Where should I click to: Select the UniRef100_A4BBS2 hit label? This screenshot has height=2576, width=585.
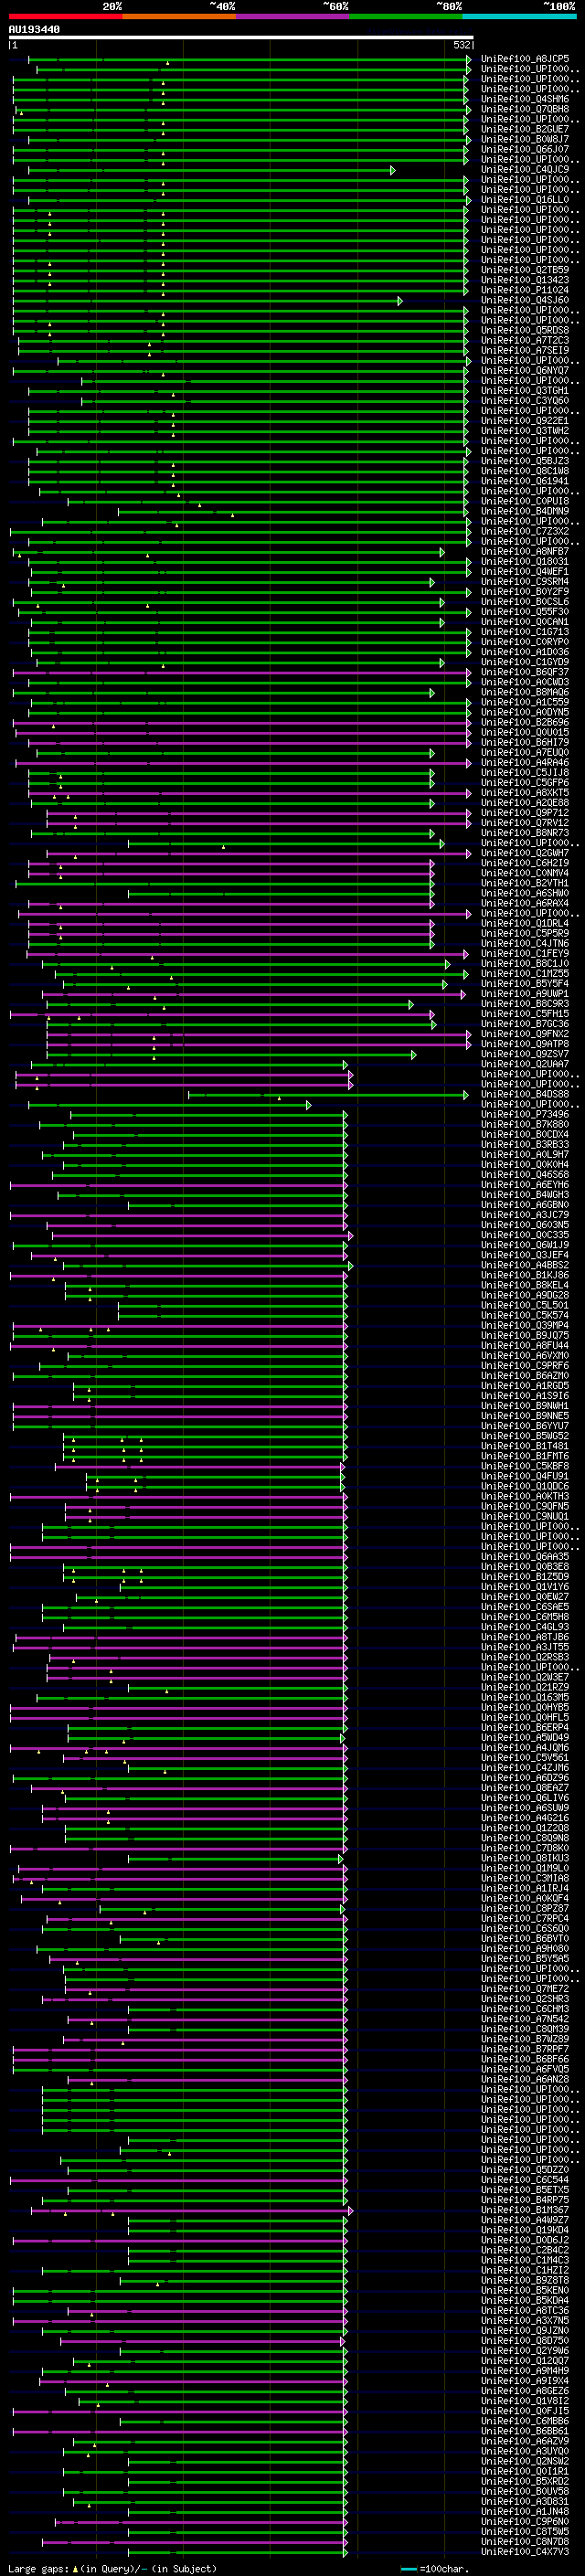click(525, 1265)
